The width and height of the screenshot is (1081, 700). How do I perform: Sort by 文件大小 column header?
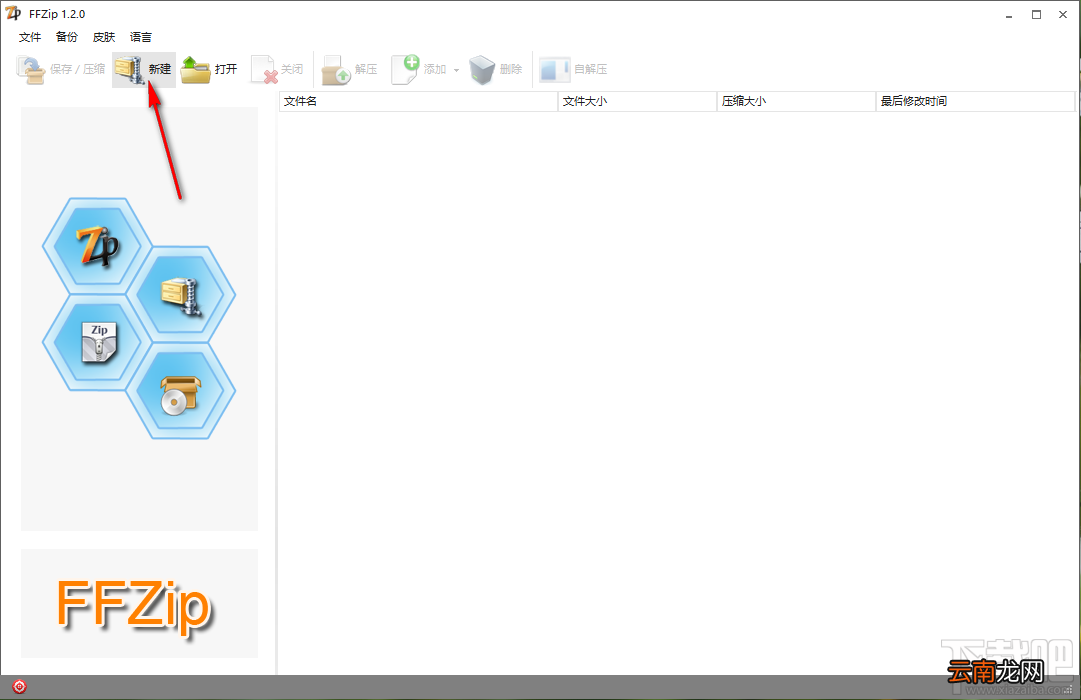coord(637,101)
